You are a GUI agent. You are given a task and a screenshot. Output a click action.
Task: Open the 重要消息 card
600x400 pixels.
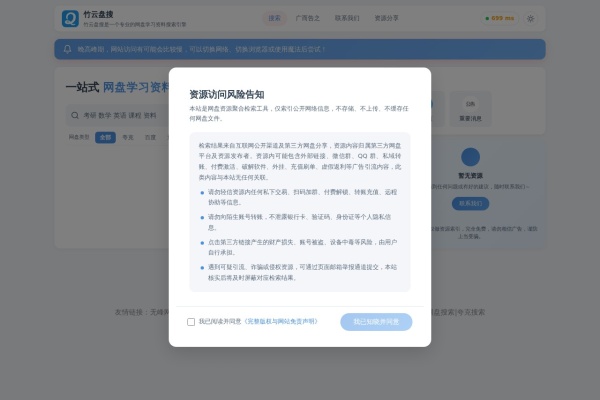470,109
